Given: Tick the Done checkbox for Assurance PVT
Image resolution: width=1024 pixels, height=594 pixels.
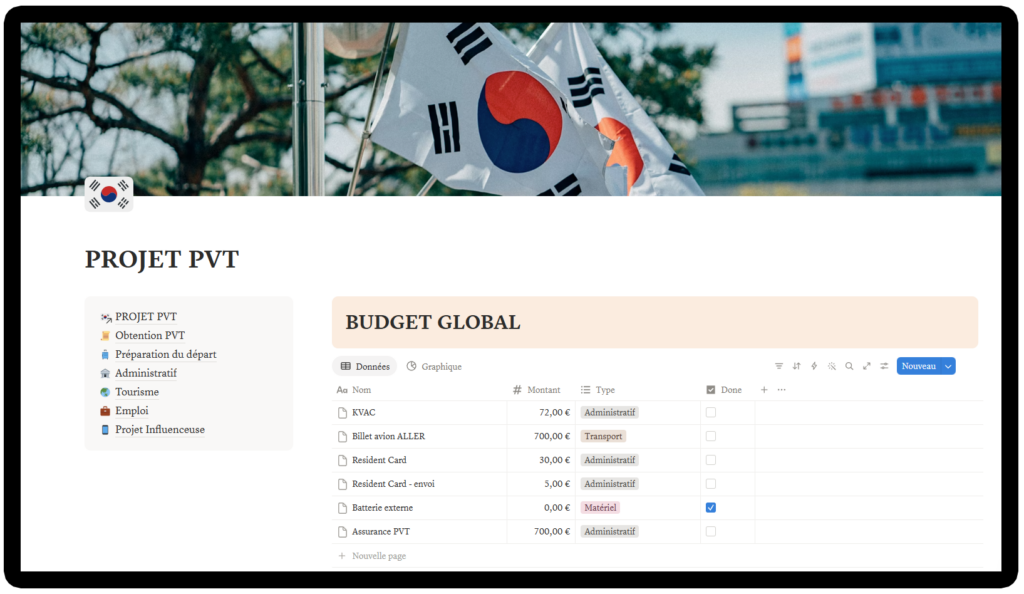Looking at the screenshot, I should pyautogui.click(x=711, y=531).
